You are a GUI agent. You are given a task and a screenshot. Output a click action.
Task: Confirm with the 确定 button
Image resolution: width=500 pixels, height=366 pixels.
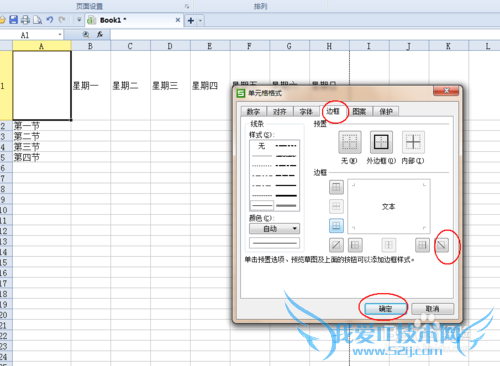pyautogui.click(x=385, y=309)
